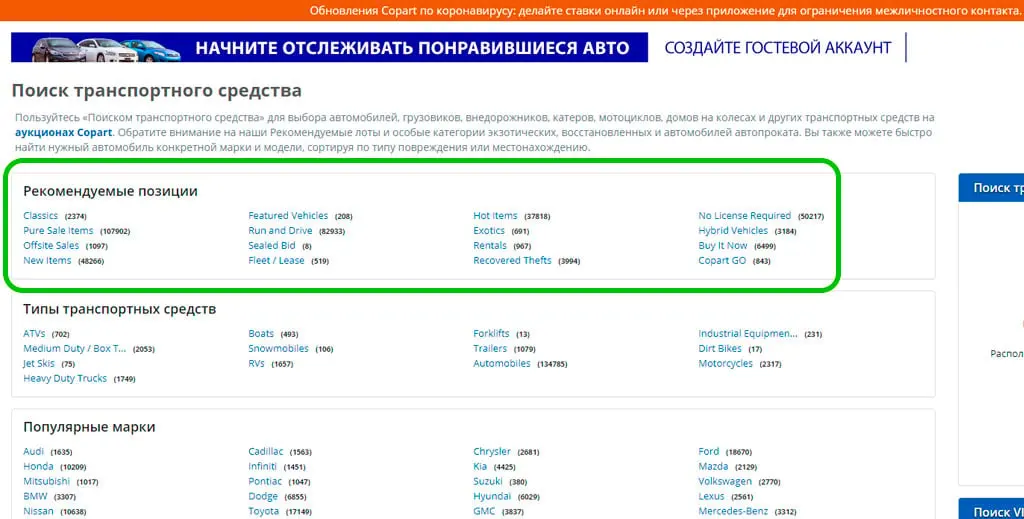Open Mitsubishi make listings

click(46, 482)
